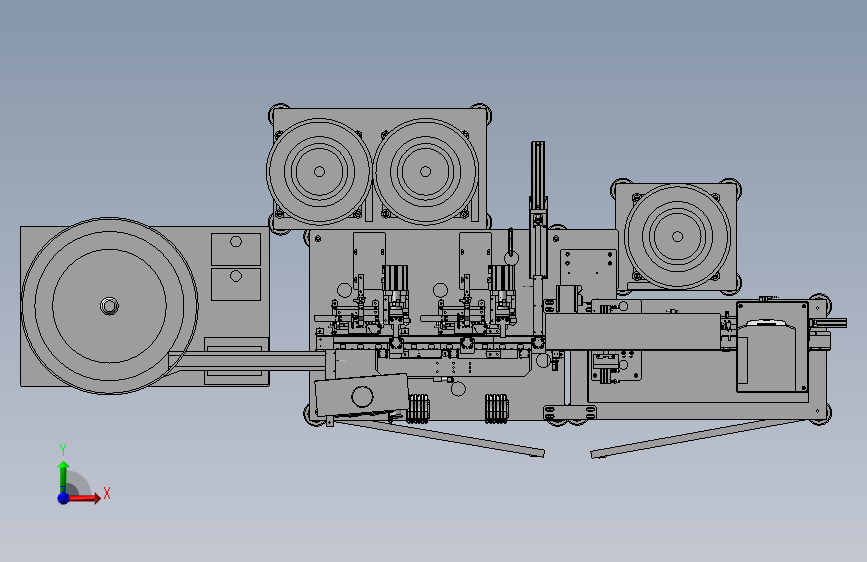Select the tilted box with round hole

[x=362, y=396]
